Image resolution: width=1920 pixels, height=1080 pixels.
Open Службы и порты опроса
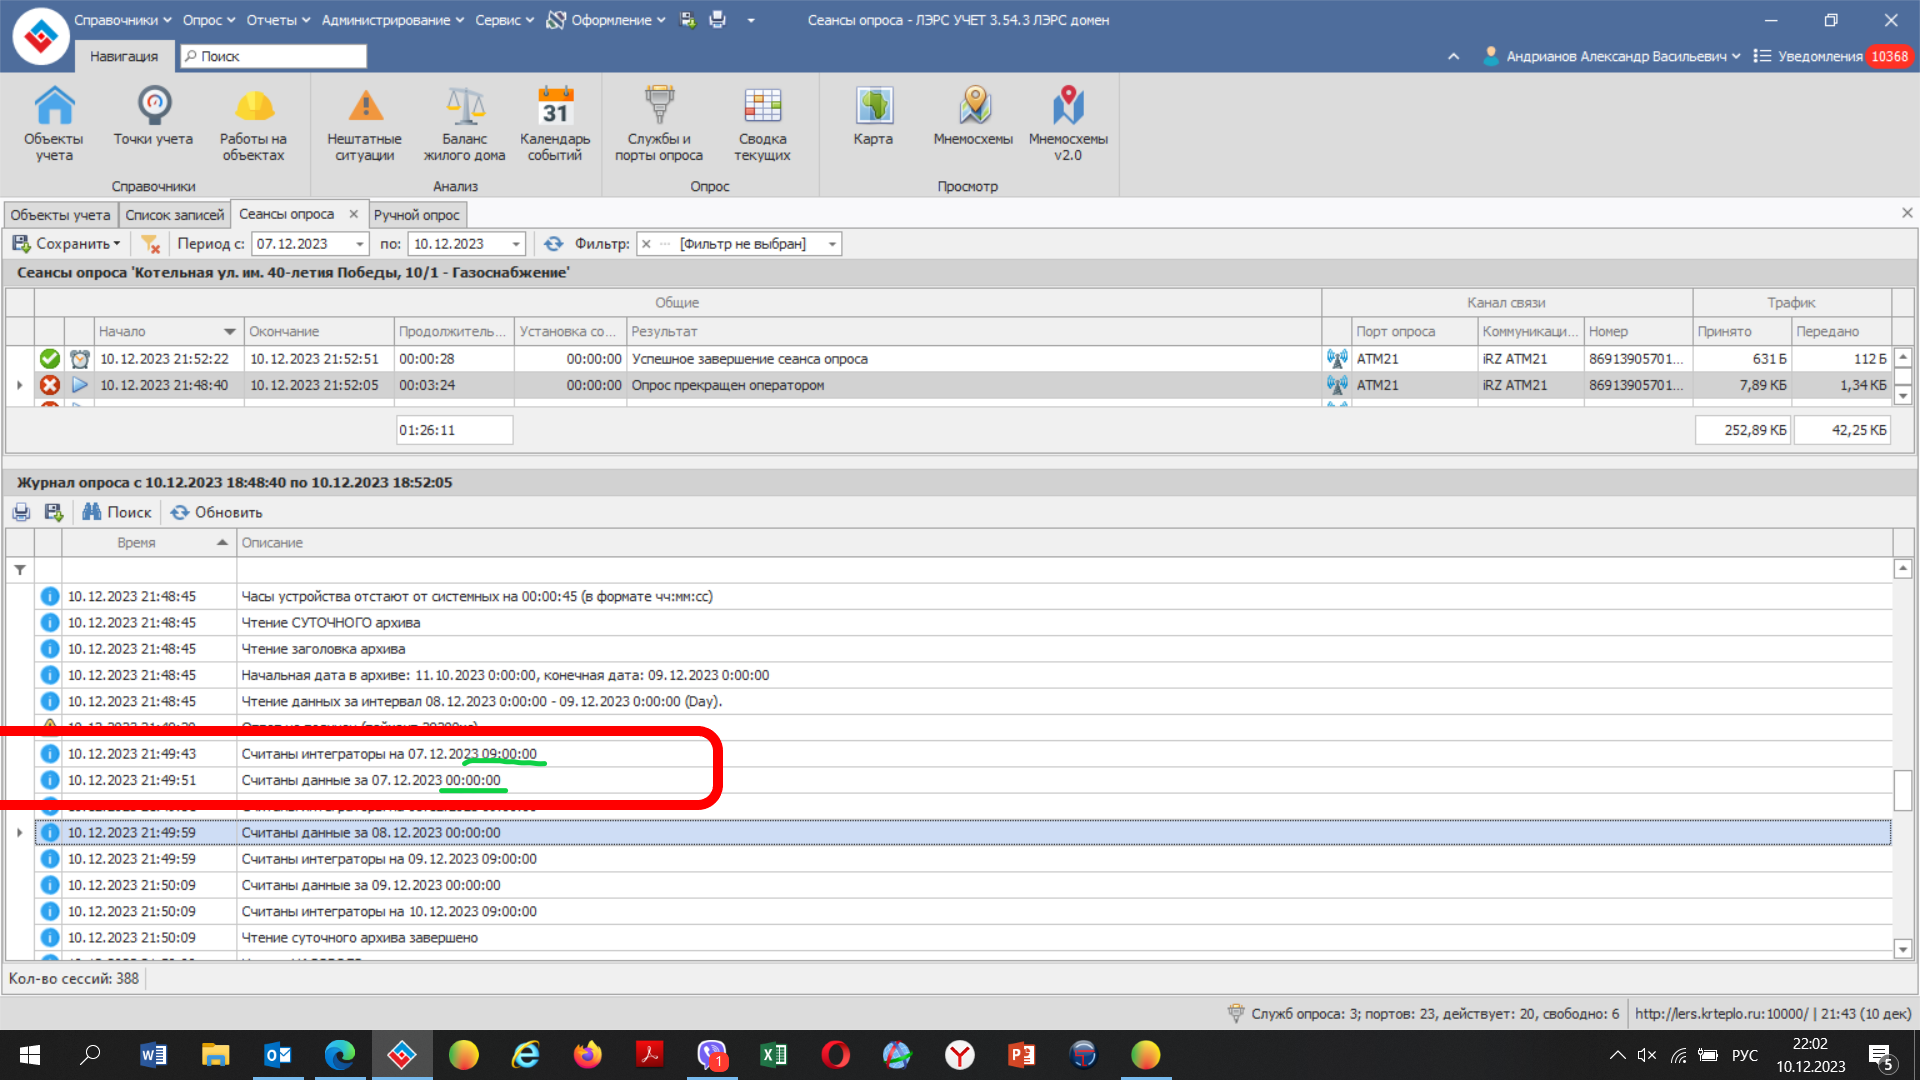click(x=659, y=124)
